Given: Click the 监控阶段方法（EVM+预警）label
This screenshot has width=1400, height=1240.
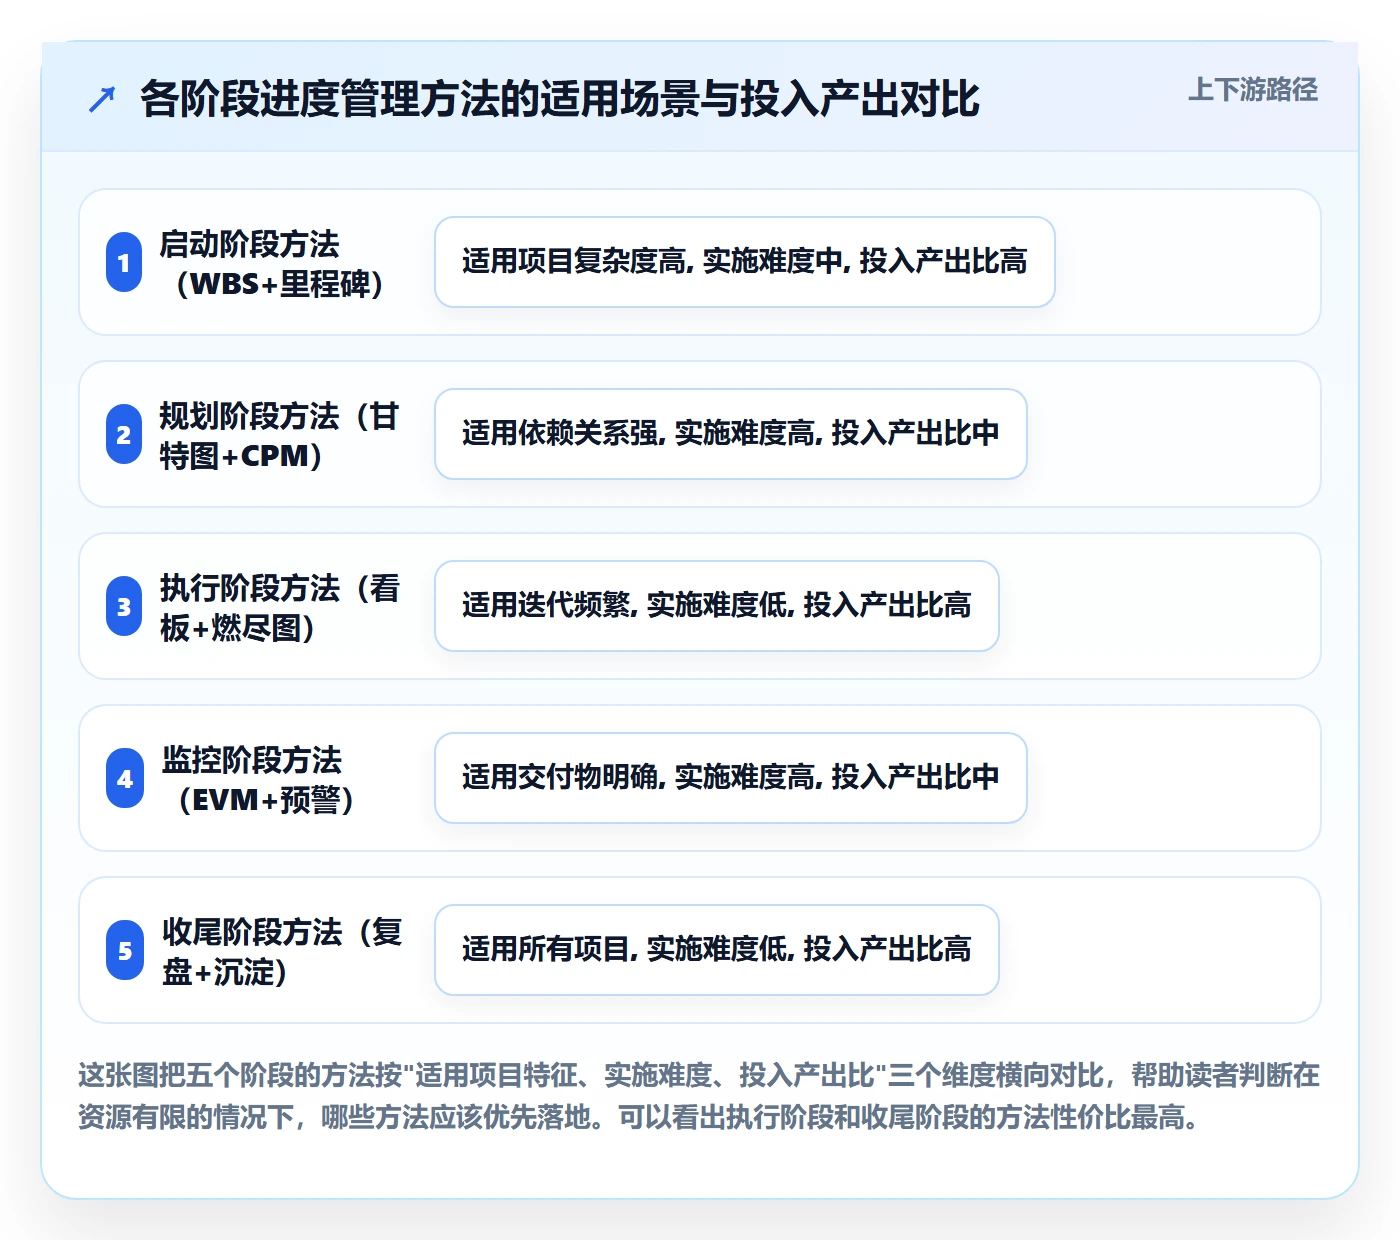Looking at the screenshot, I should 257,779.
